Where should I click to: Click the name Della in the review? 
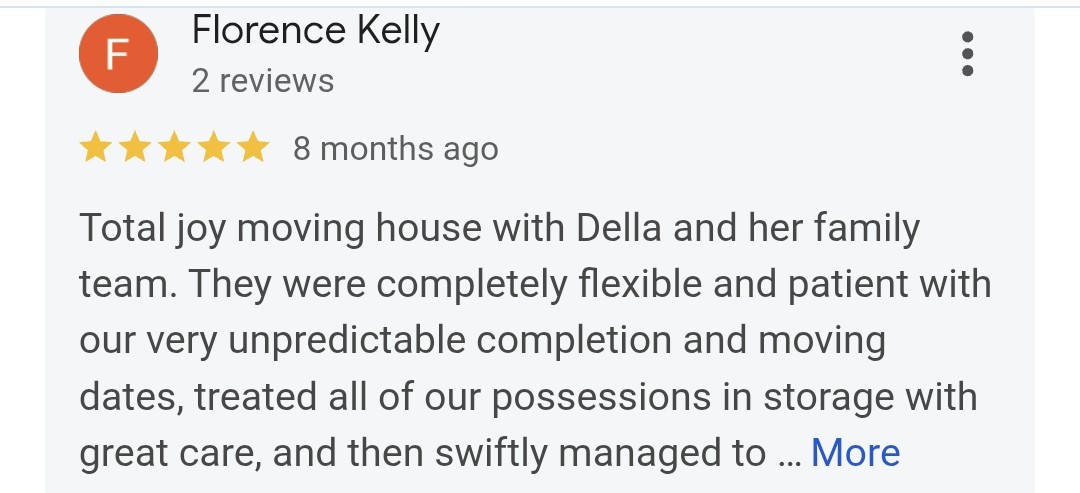pos(620,229)
